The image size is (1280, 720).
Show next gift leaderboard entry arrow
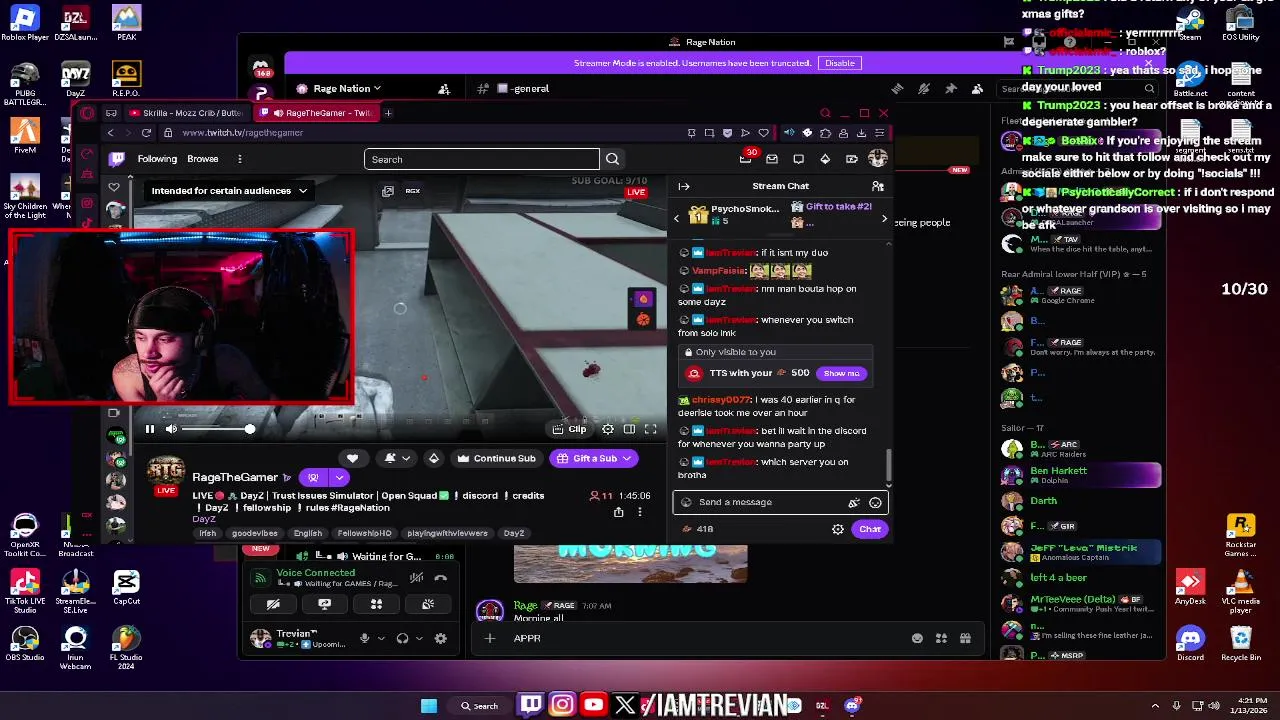point(883,218)
